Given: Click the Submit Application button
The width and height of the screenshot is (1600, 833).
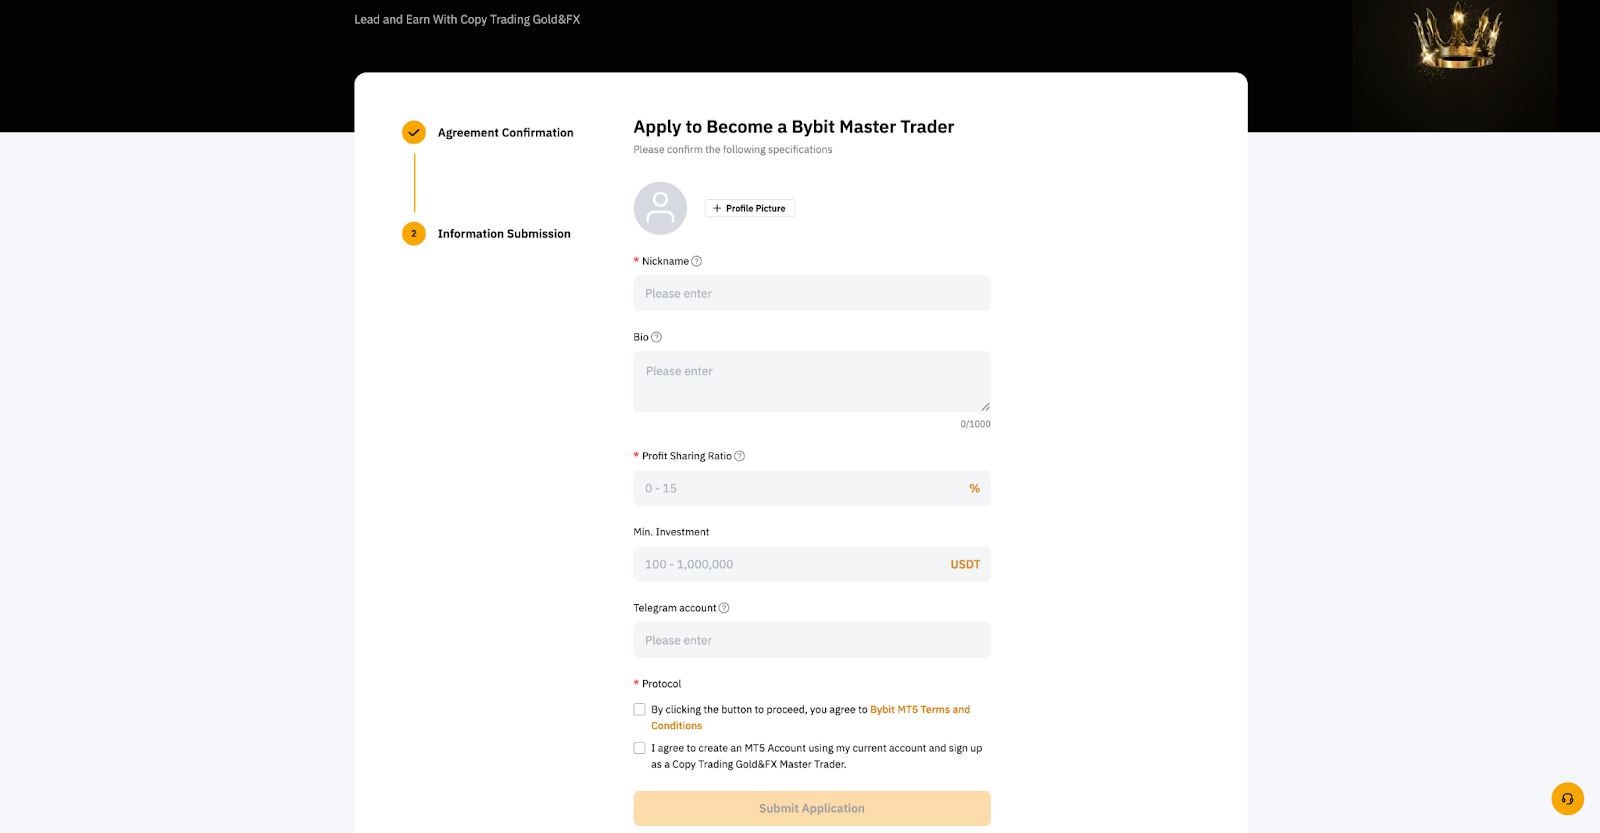Looking at the screenshot, I should (811, 808).
